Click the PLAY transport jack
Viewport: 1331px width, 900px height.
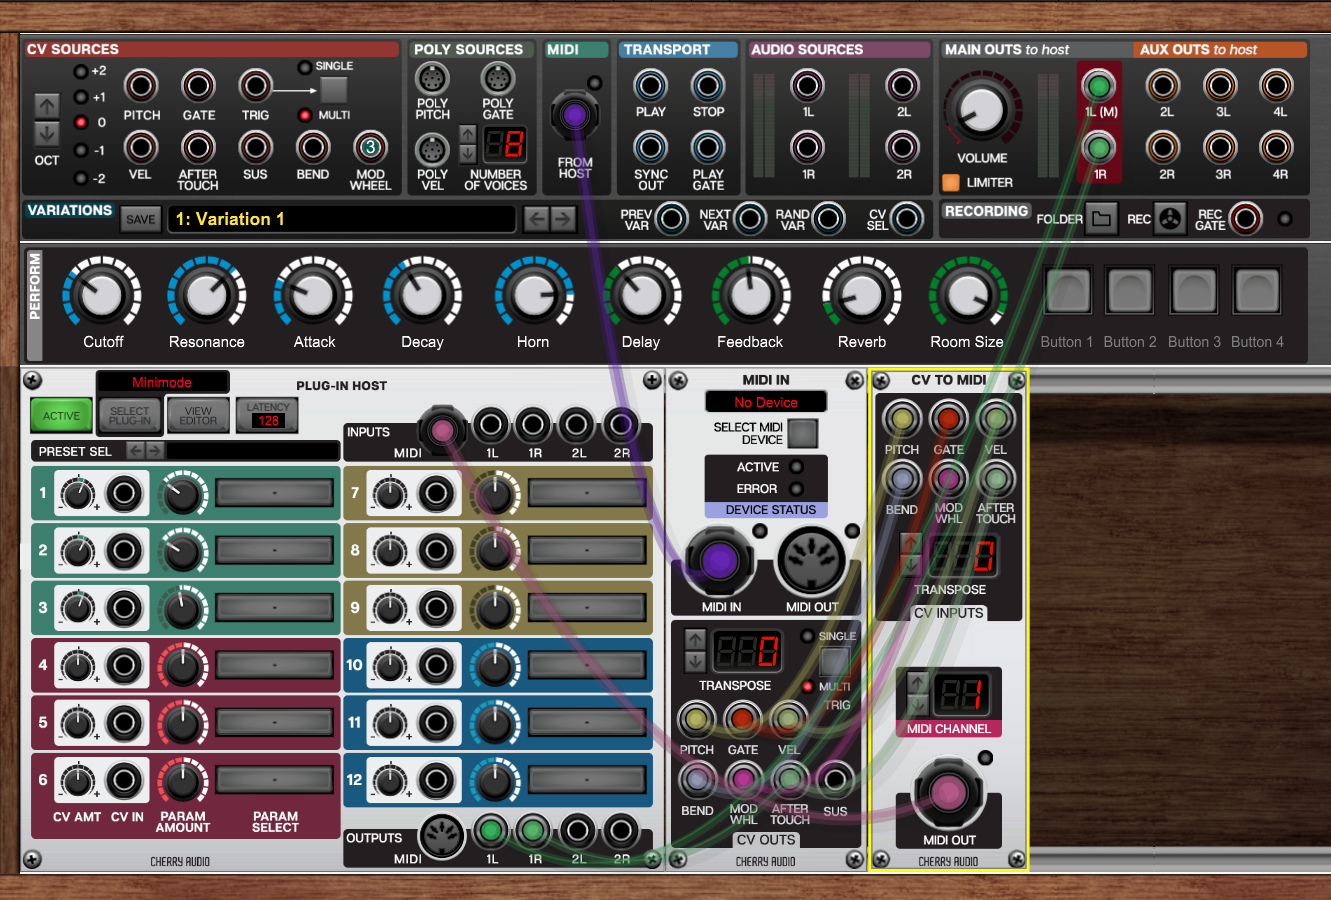tap(650, 86)
